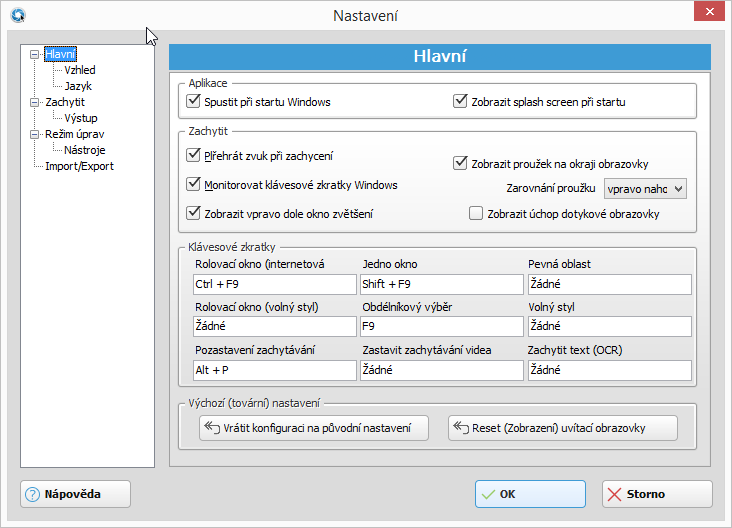The height and width of the screenshot is (528, 732).
Task: Disable Spustit při startu Windows checkbox
Action: point(194,101)
